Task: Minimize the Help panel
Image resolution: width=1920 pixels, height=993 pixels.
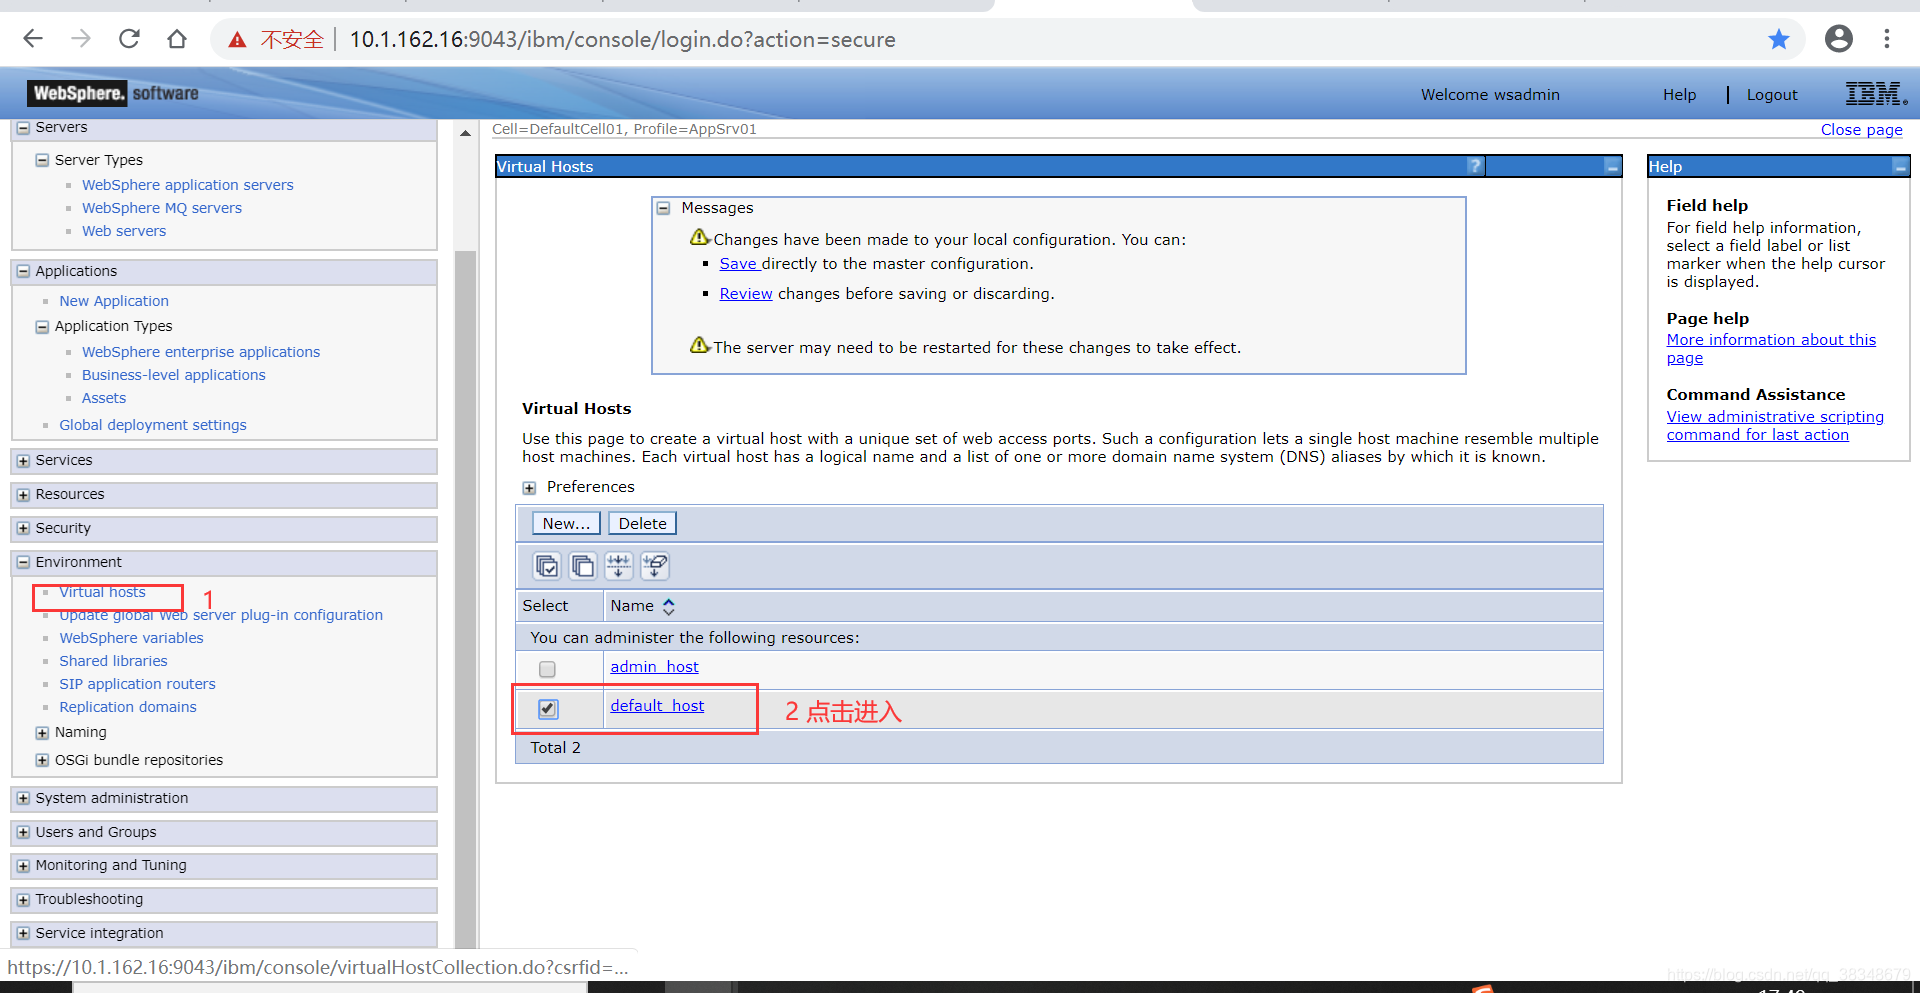Action: [x=1900, y=166]
